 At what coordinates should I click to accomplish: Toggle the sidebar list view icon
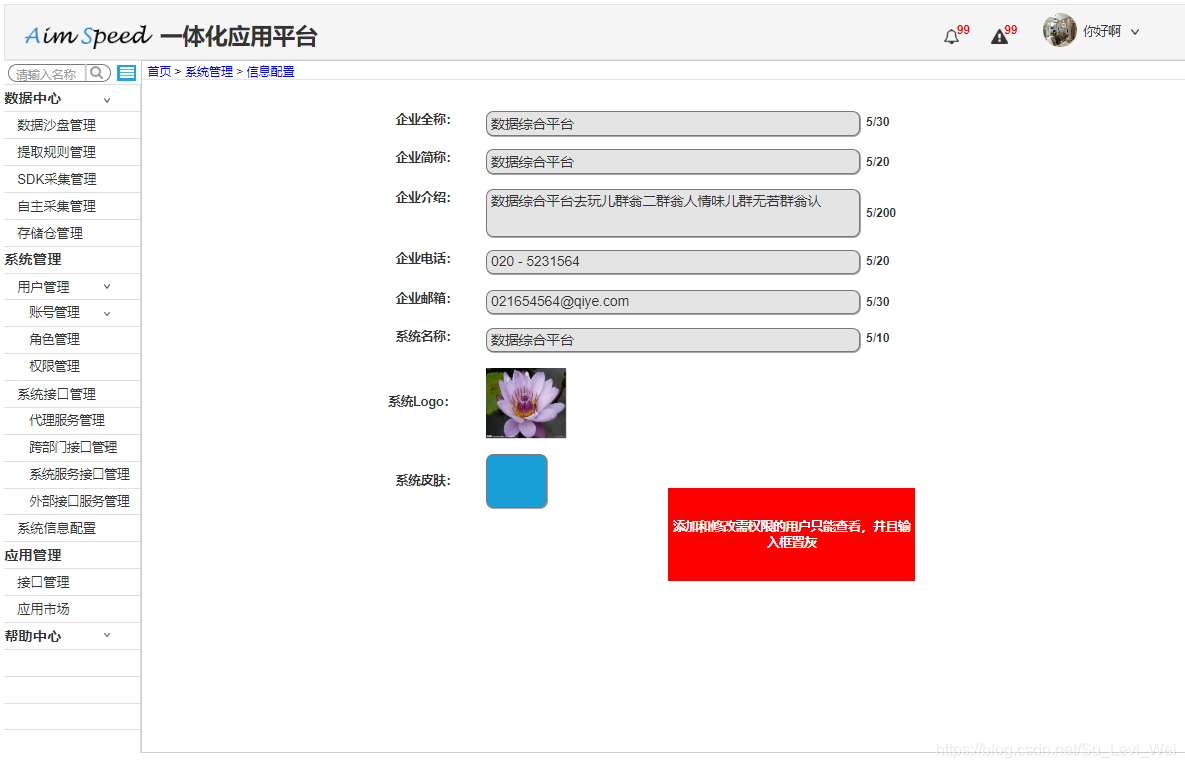coord(127,73)
